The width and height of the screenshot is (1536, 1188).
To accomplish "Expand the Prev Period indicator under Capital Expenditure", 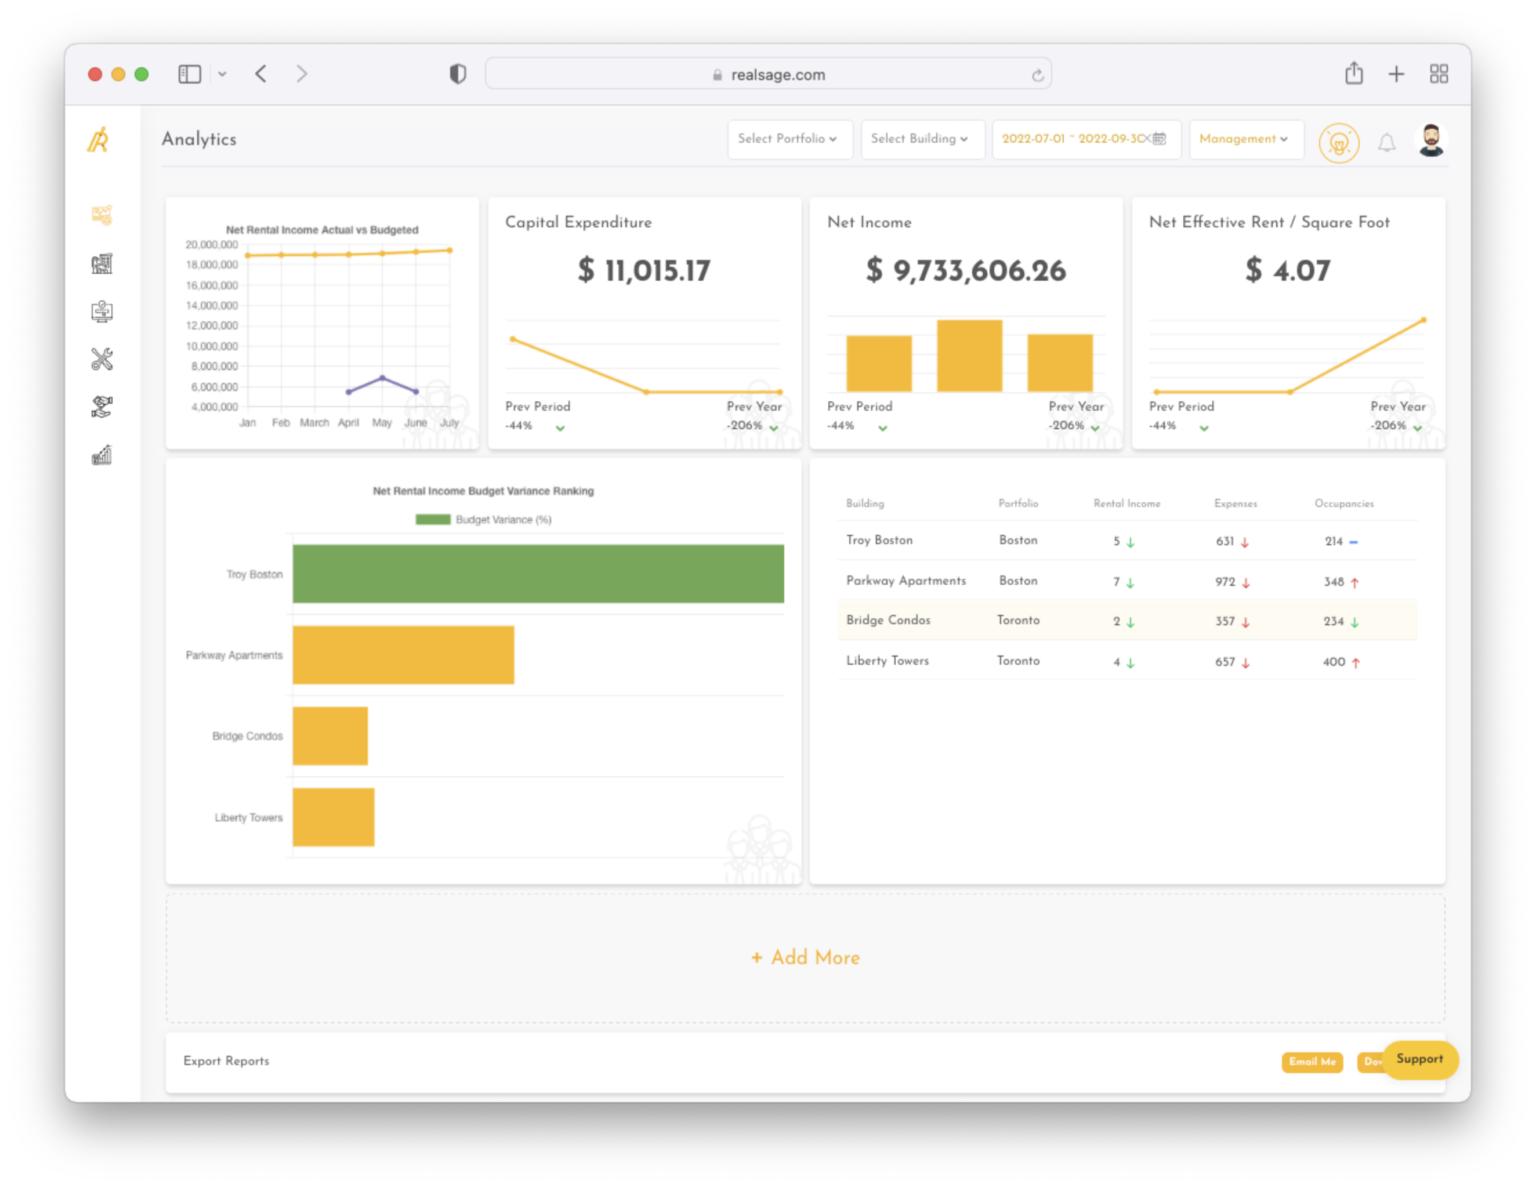I will [x=560, y=425].
